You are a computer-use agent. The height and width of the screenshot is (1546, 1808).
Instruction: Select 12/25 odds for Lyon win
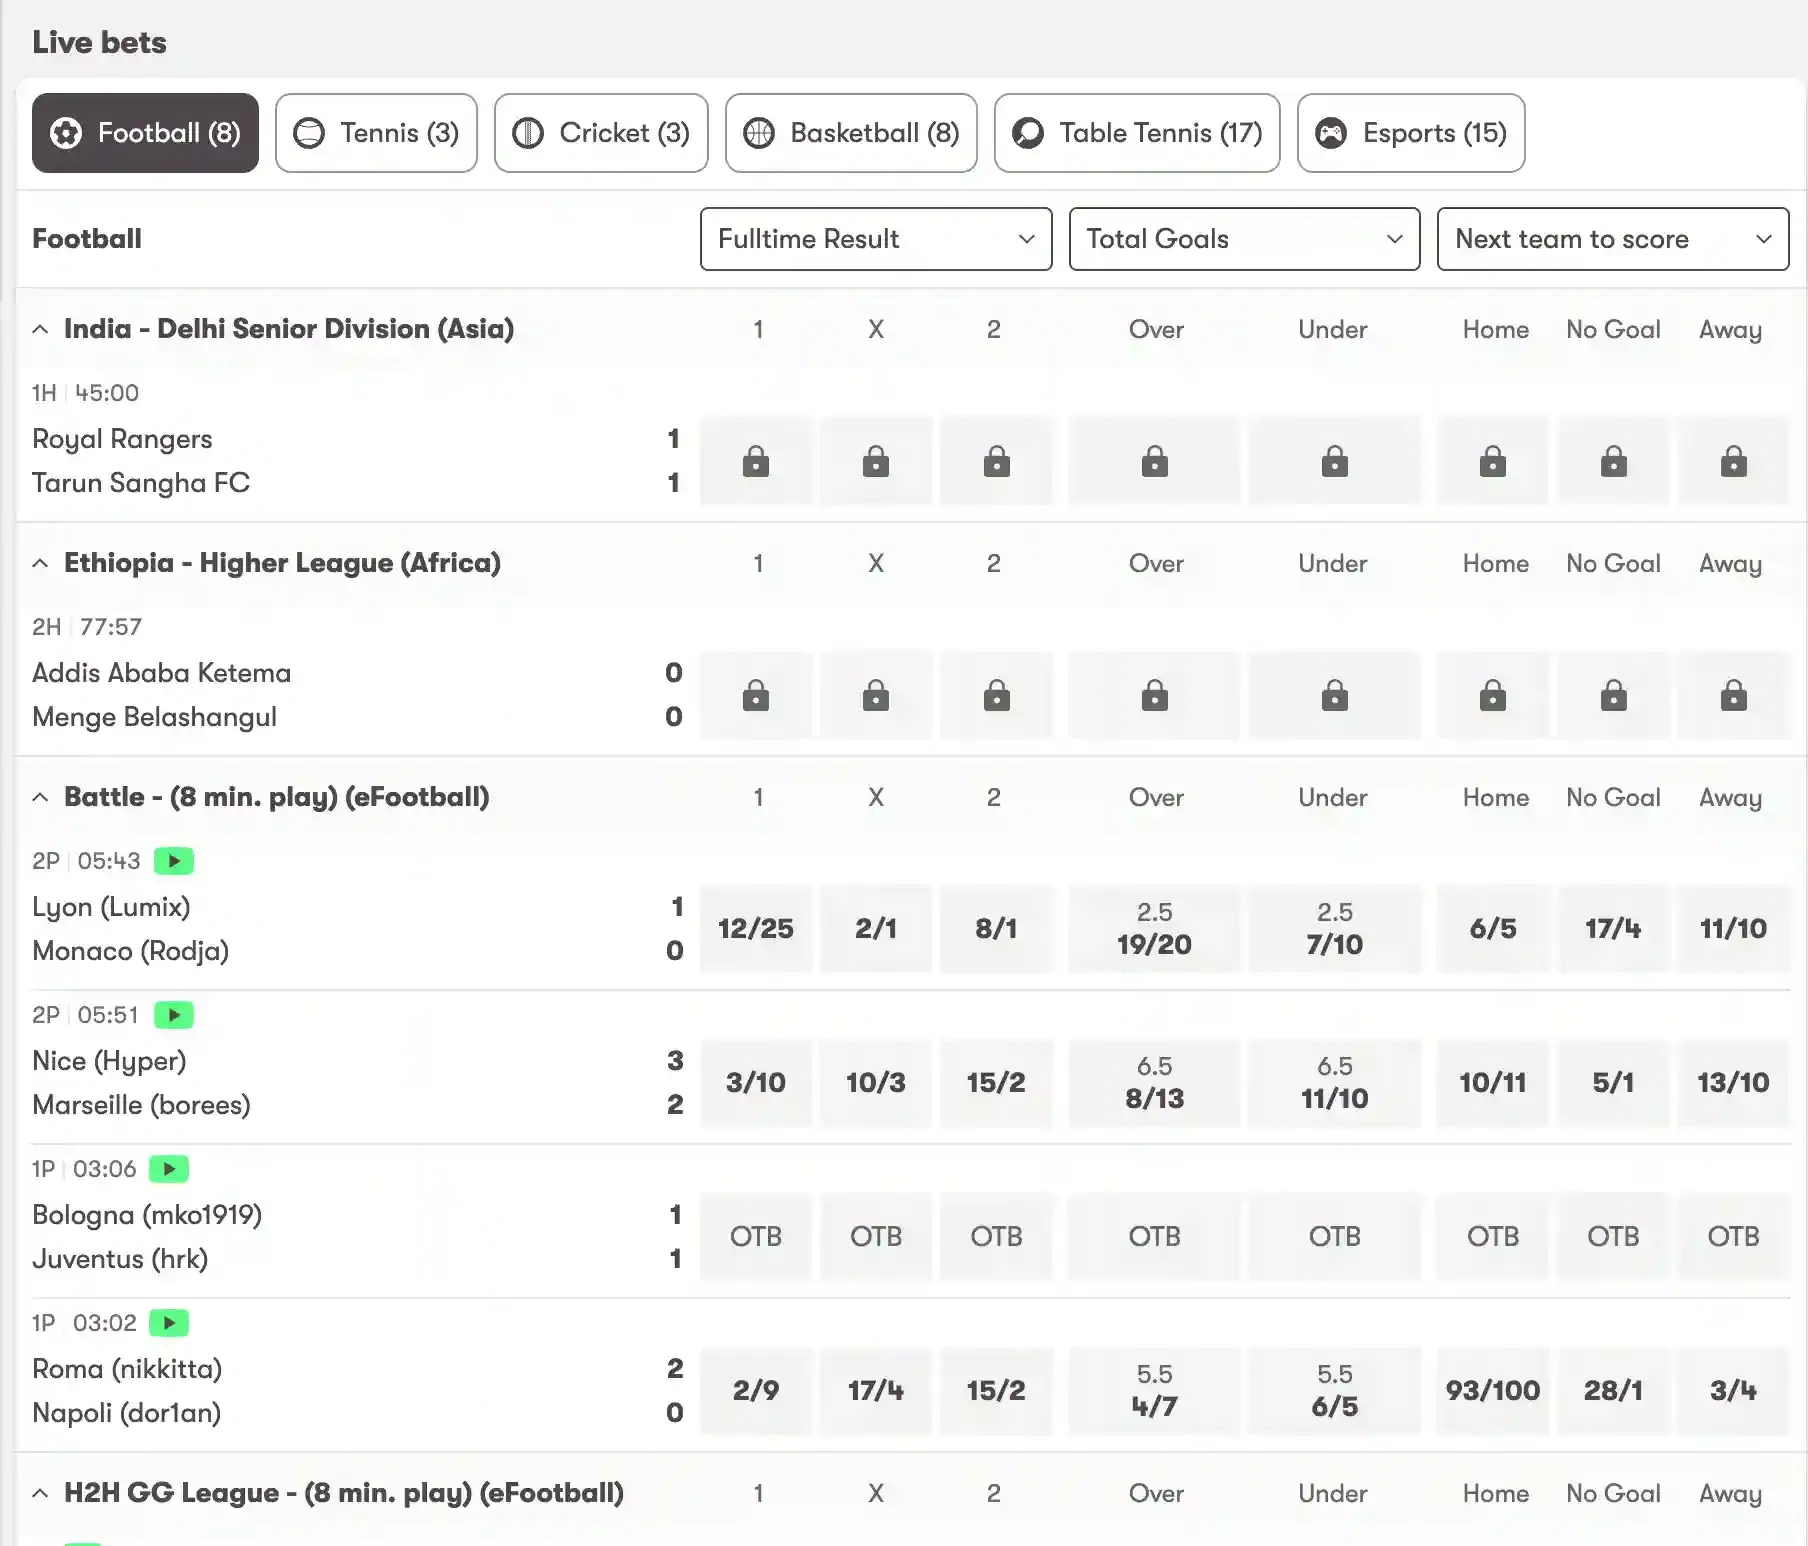click(x=756, y=928)
